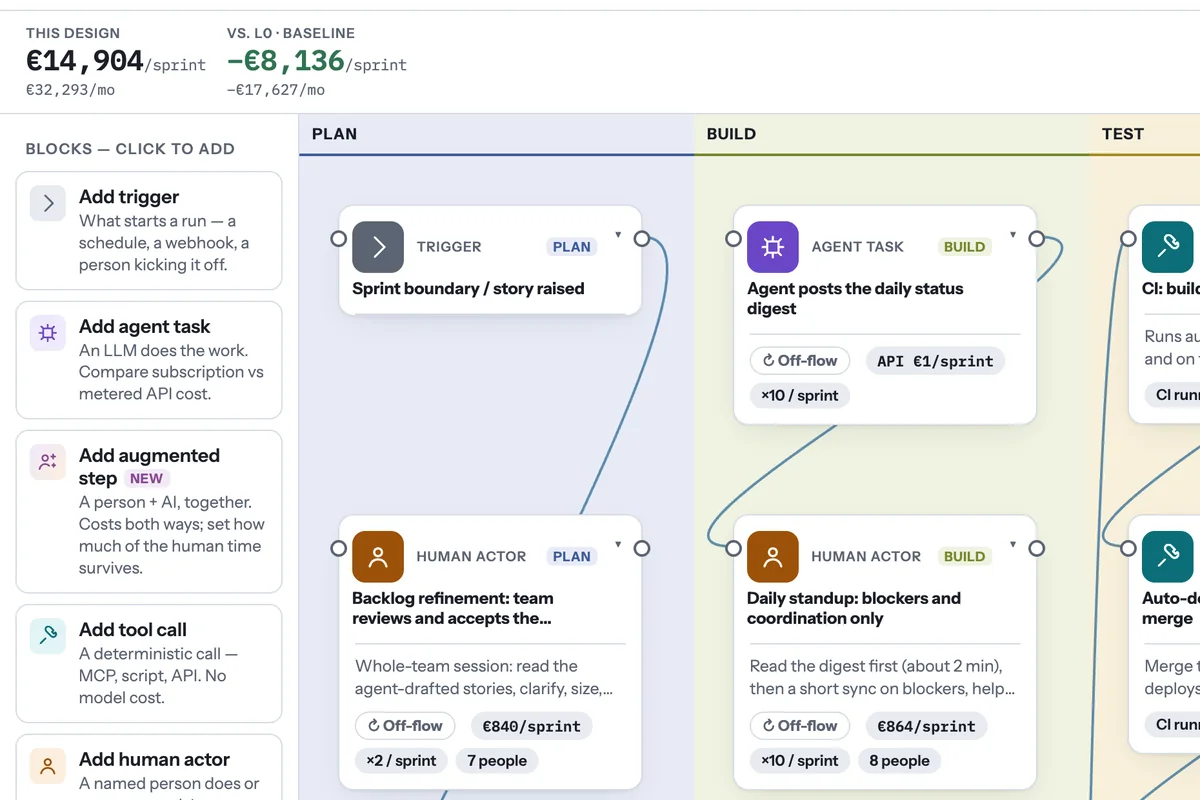Screen dimensions: 1200x800
Task: Click the €840/sprint cost pill
Action: (x=531, y=726)
